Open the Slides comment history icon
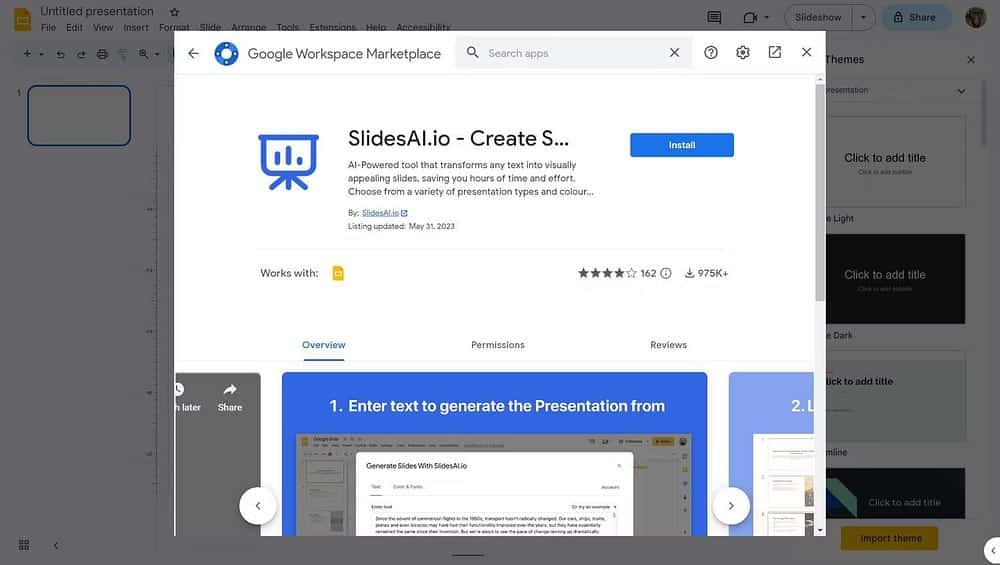 pyautogui.click(x=714, y=17)
